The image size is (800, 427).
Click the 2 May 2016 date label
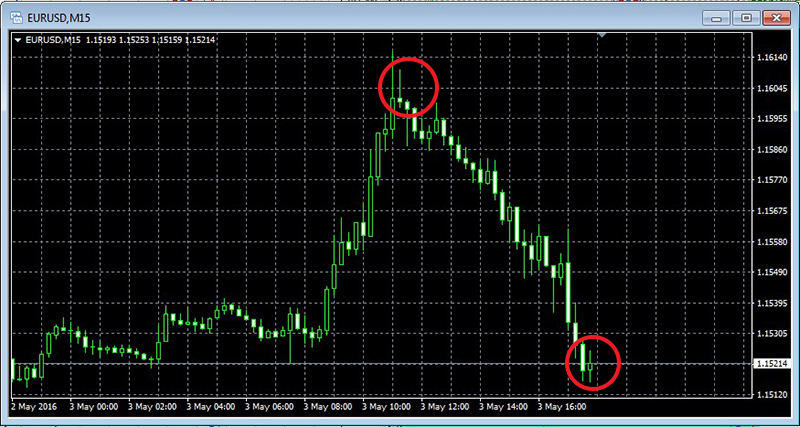pyautogui.click(x=34, y=407)
